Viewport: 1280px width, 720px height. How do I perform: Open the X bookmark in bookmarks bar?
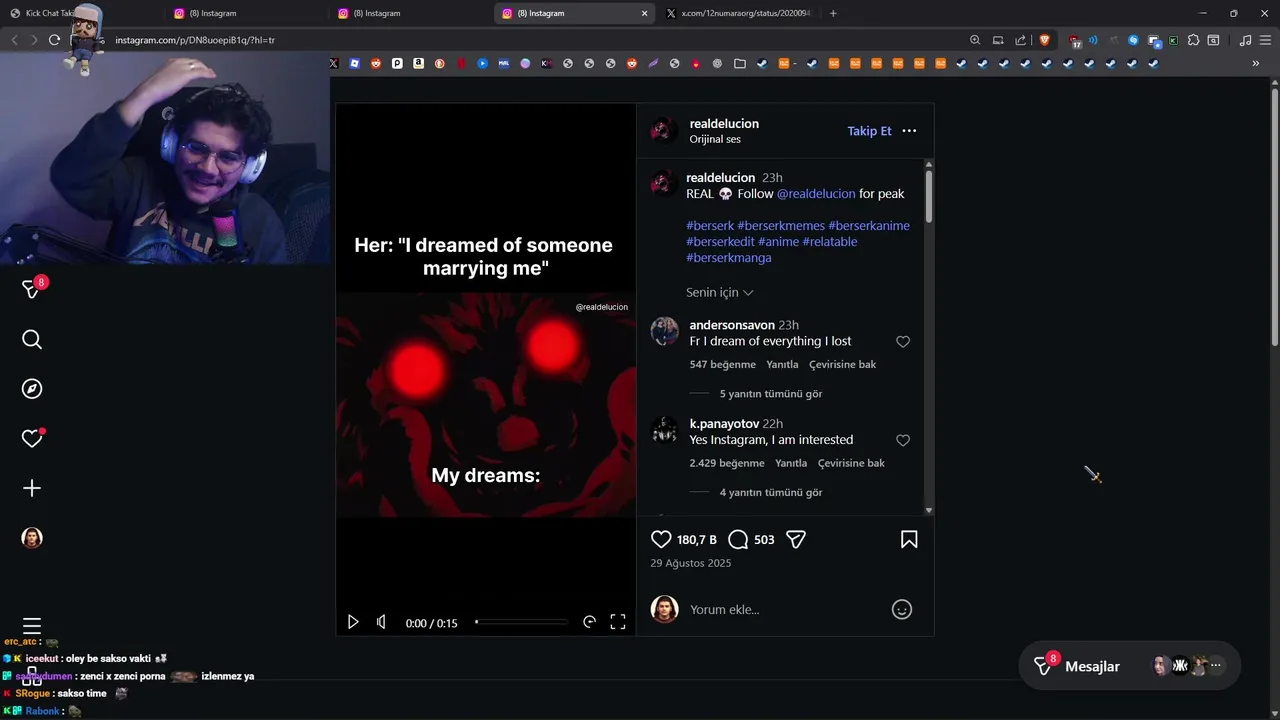pyautogui.click(x=333, y=63)
